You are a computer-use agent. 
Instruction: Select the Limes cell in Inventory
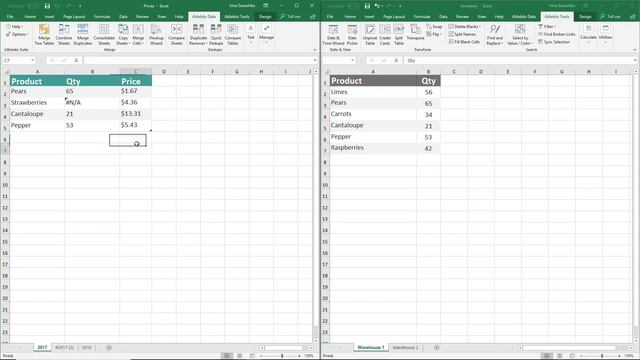tap(373, 92)
